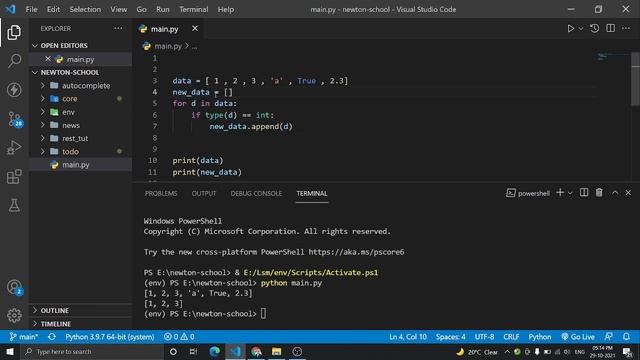Open the Terminal menu

pyautogui.click(x=193, y=9)
